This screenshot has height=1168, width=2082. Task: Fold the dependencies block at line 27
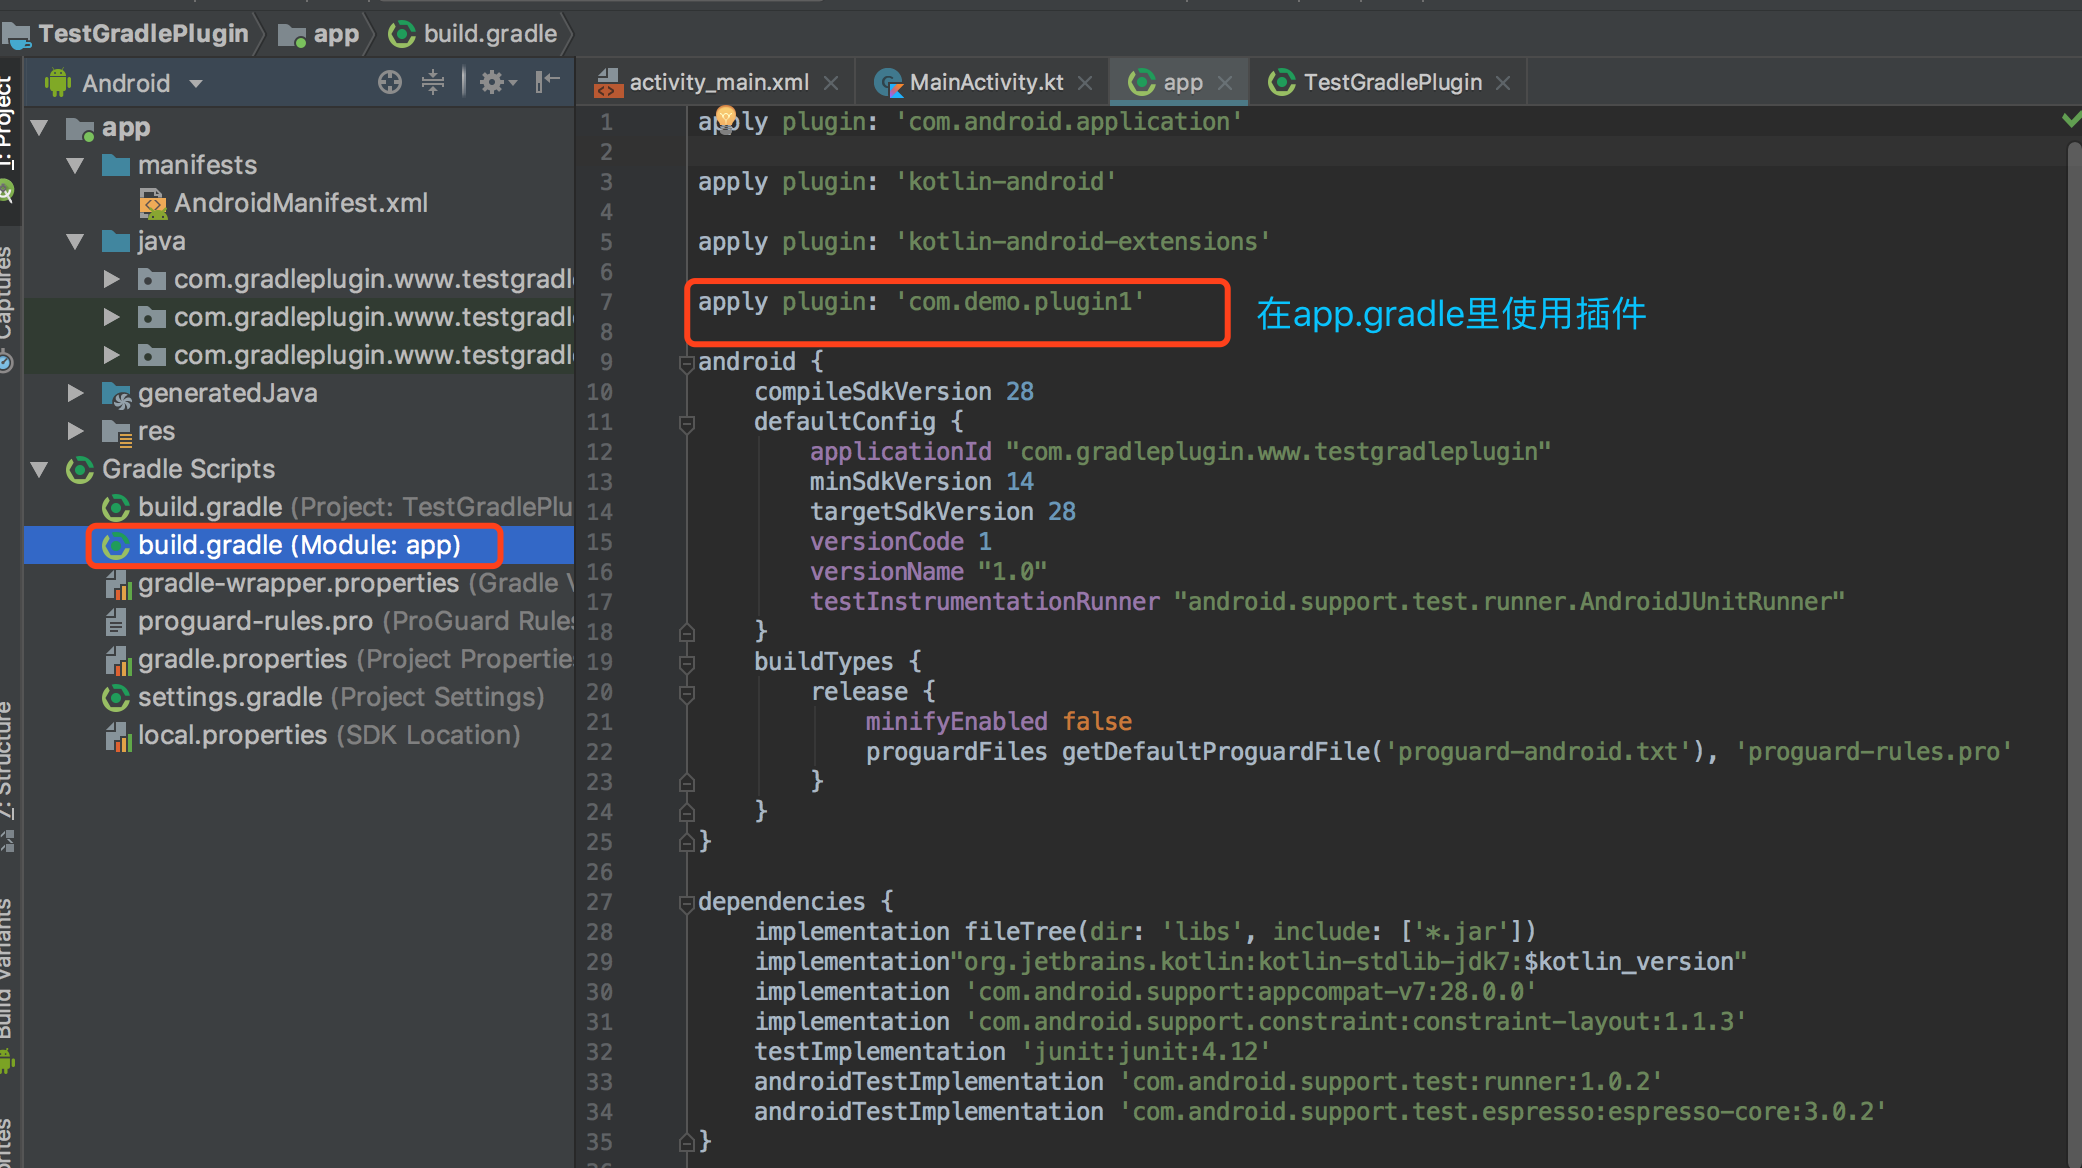coord(687,903)
